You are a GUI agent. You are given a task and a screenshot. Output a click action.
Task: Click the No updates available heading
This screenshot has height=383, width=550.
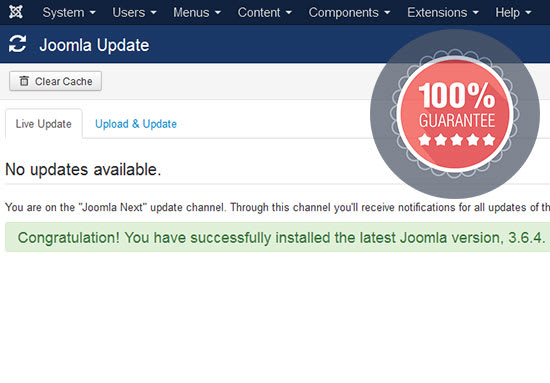point(83,169)
